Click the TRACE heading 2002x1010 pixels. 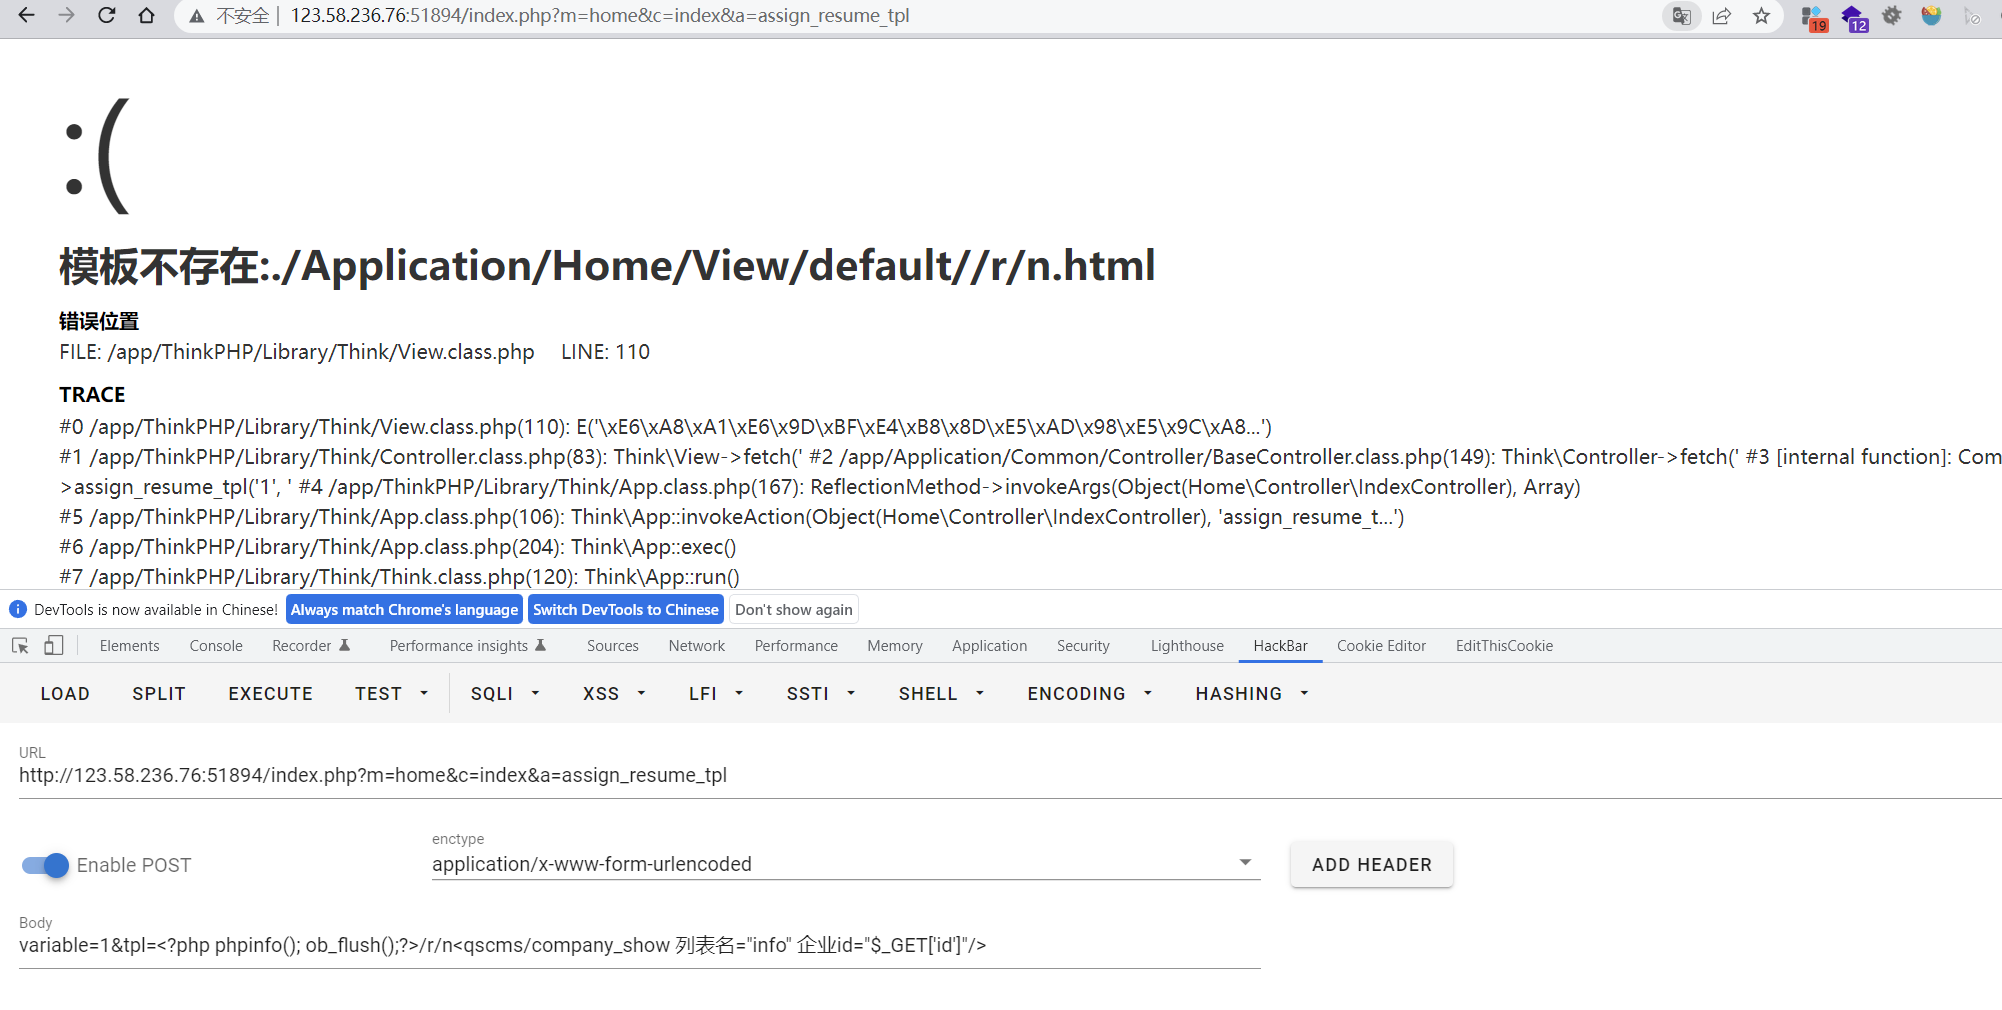[x=92, y=395]
